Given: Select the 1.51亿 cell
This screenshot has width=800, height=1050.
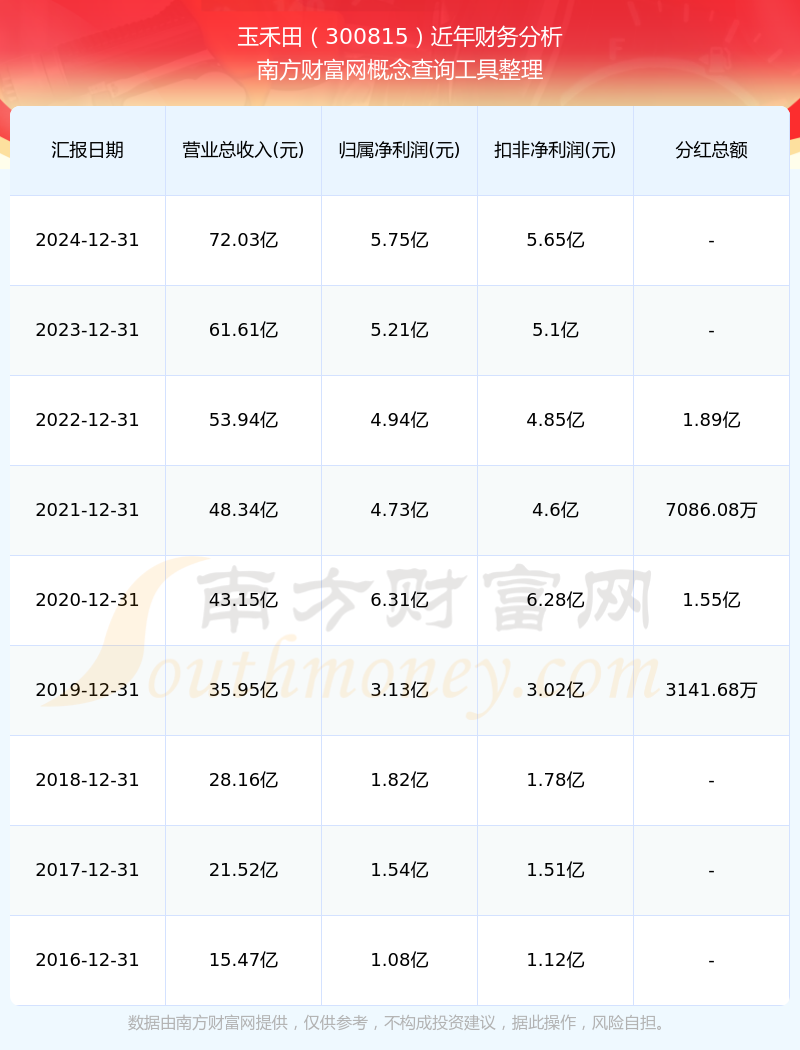Looking at the screenshot, I should pos(556,871).
